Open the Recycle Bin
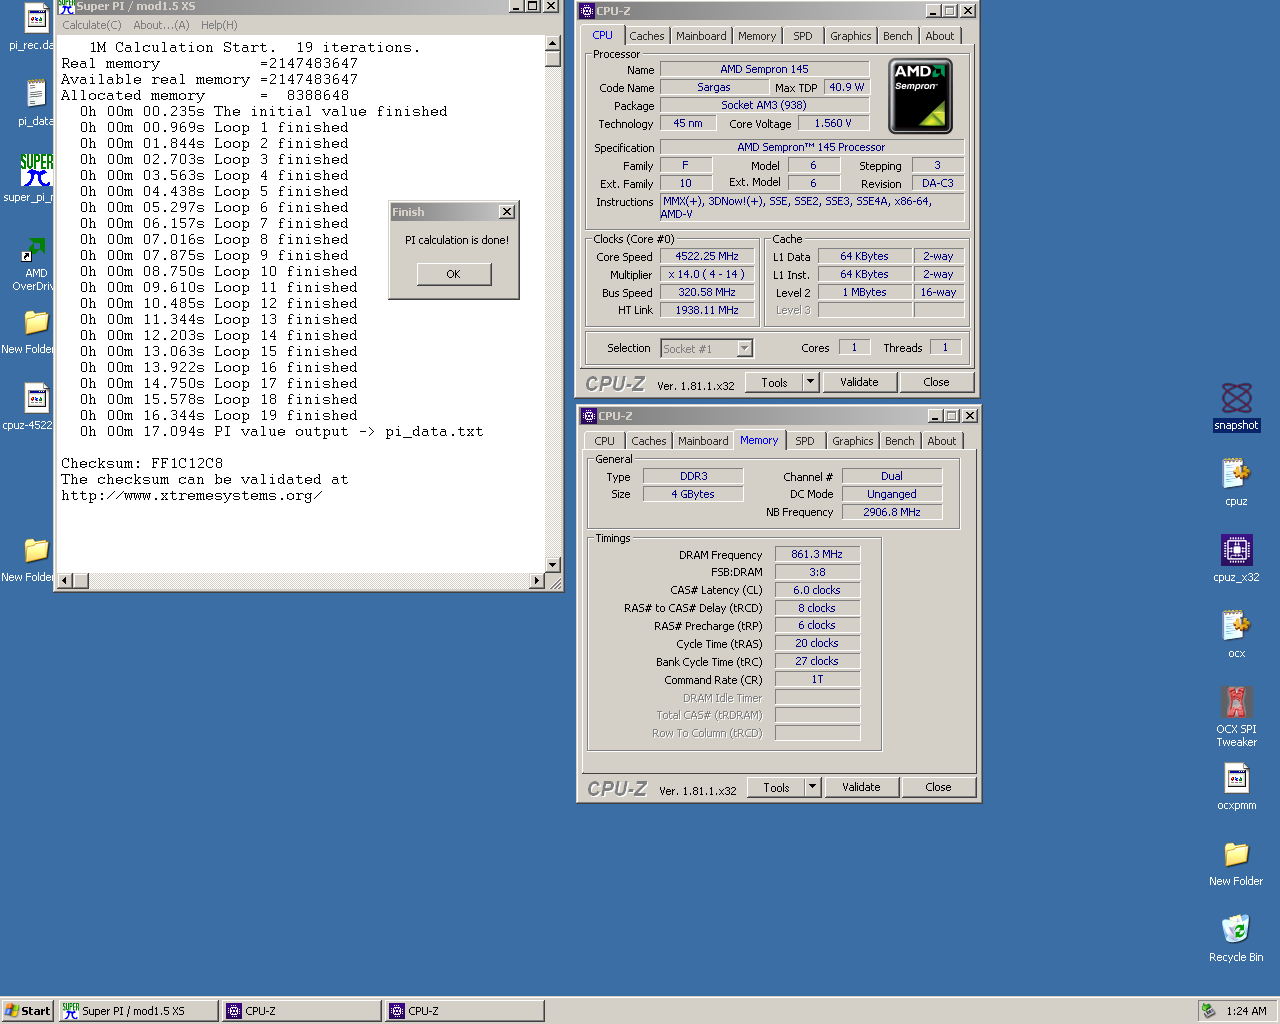This screenshot has height=1024, width=1280. [1236, 929]
